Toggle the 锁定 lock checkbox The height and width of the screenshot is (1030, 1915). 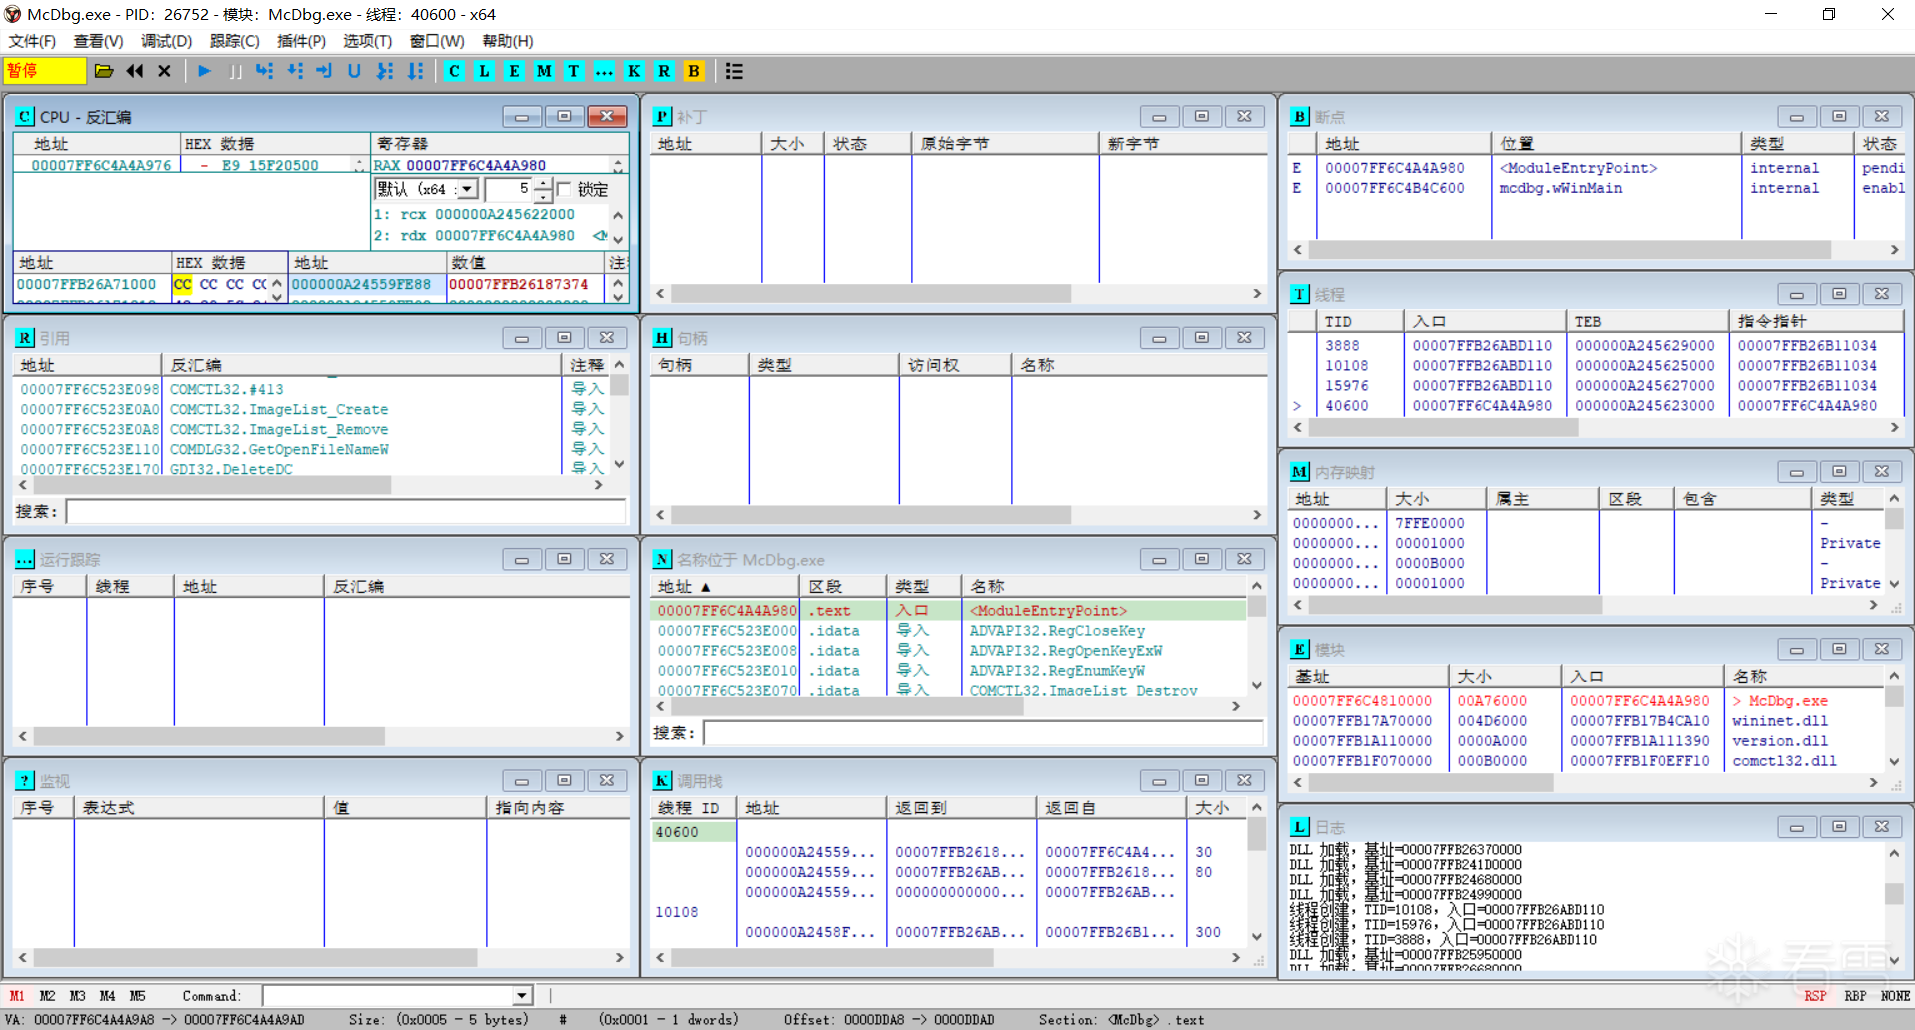pos(564,189)
